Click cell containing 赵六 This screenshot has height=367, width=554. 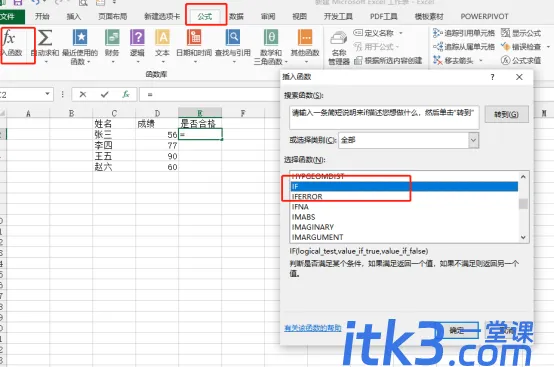click(114, 167)
